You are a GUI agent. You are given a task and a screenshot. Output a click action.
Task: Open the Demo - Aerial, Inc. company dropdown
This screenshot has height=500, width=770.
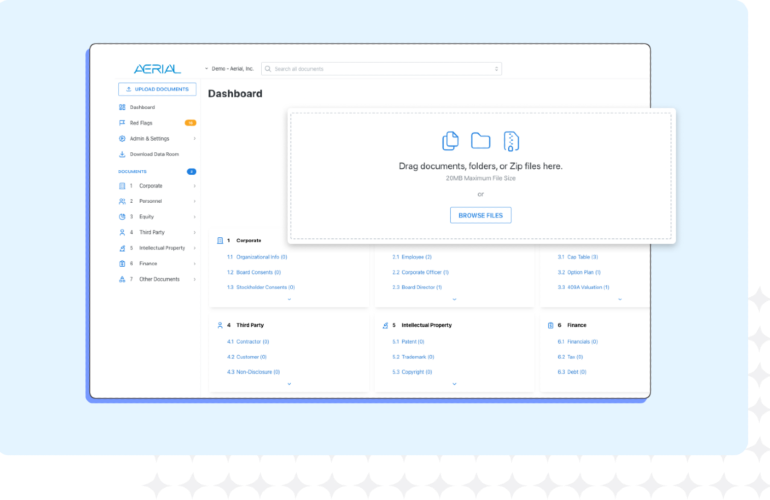[229, 69]
